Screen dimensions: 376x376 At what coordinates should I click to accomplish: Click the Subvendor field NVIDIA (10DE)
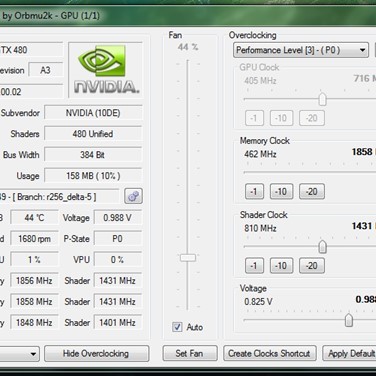click(x=93, y=113)
